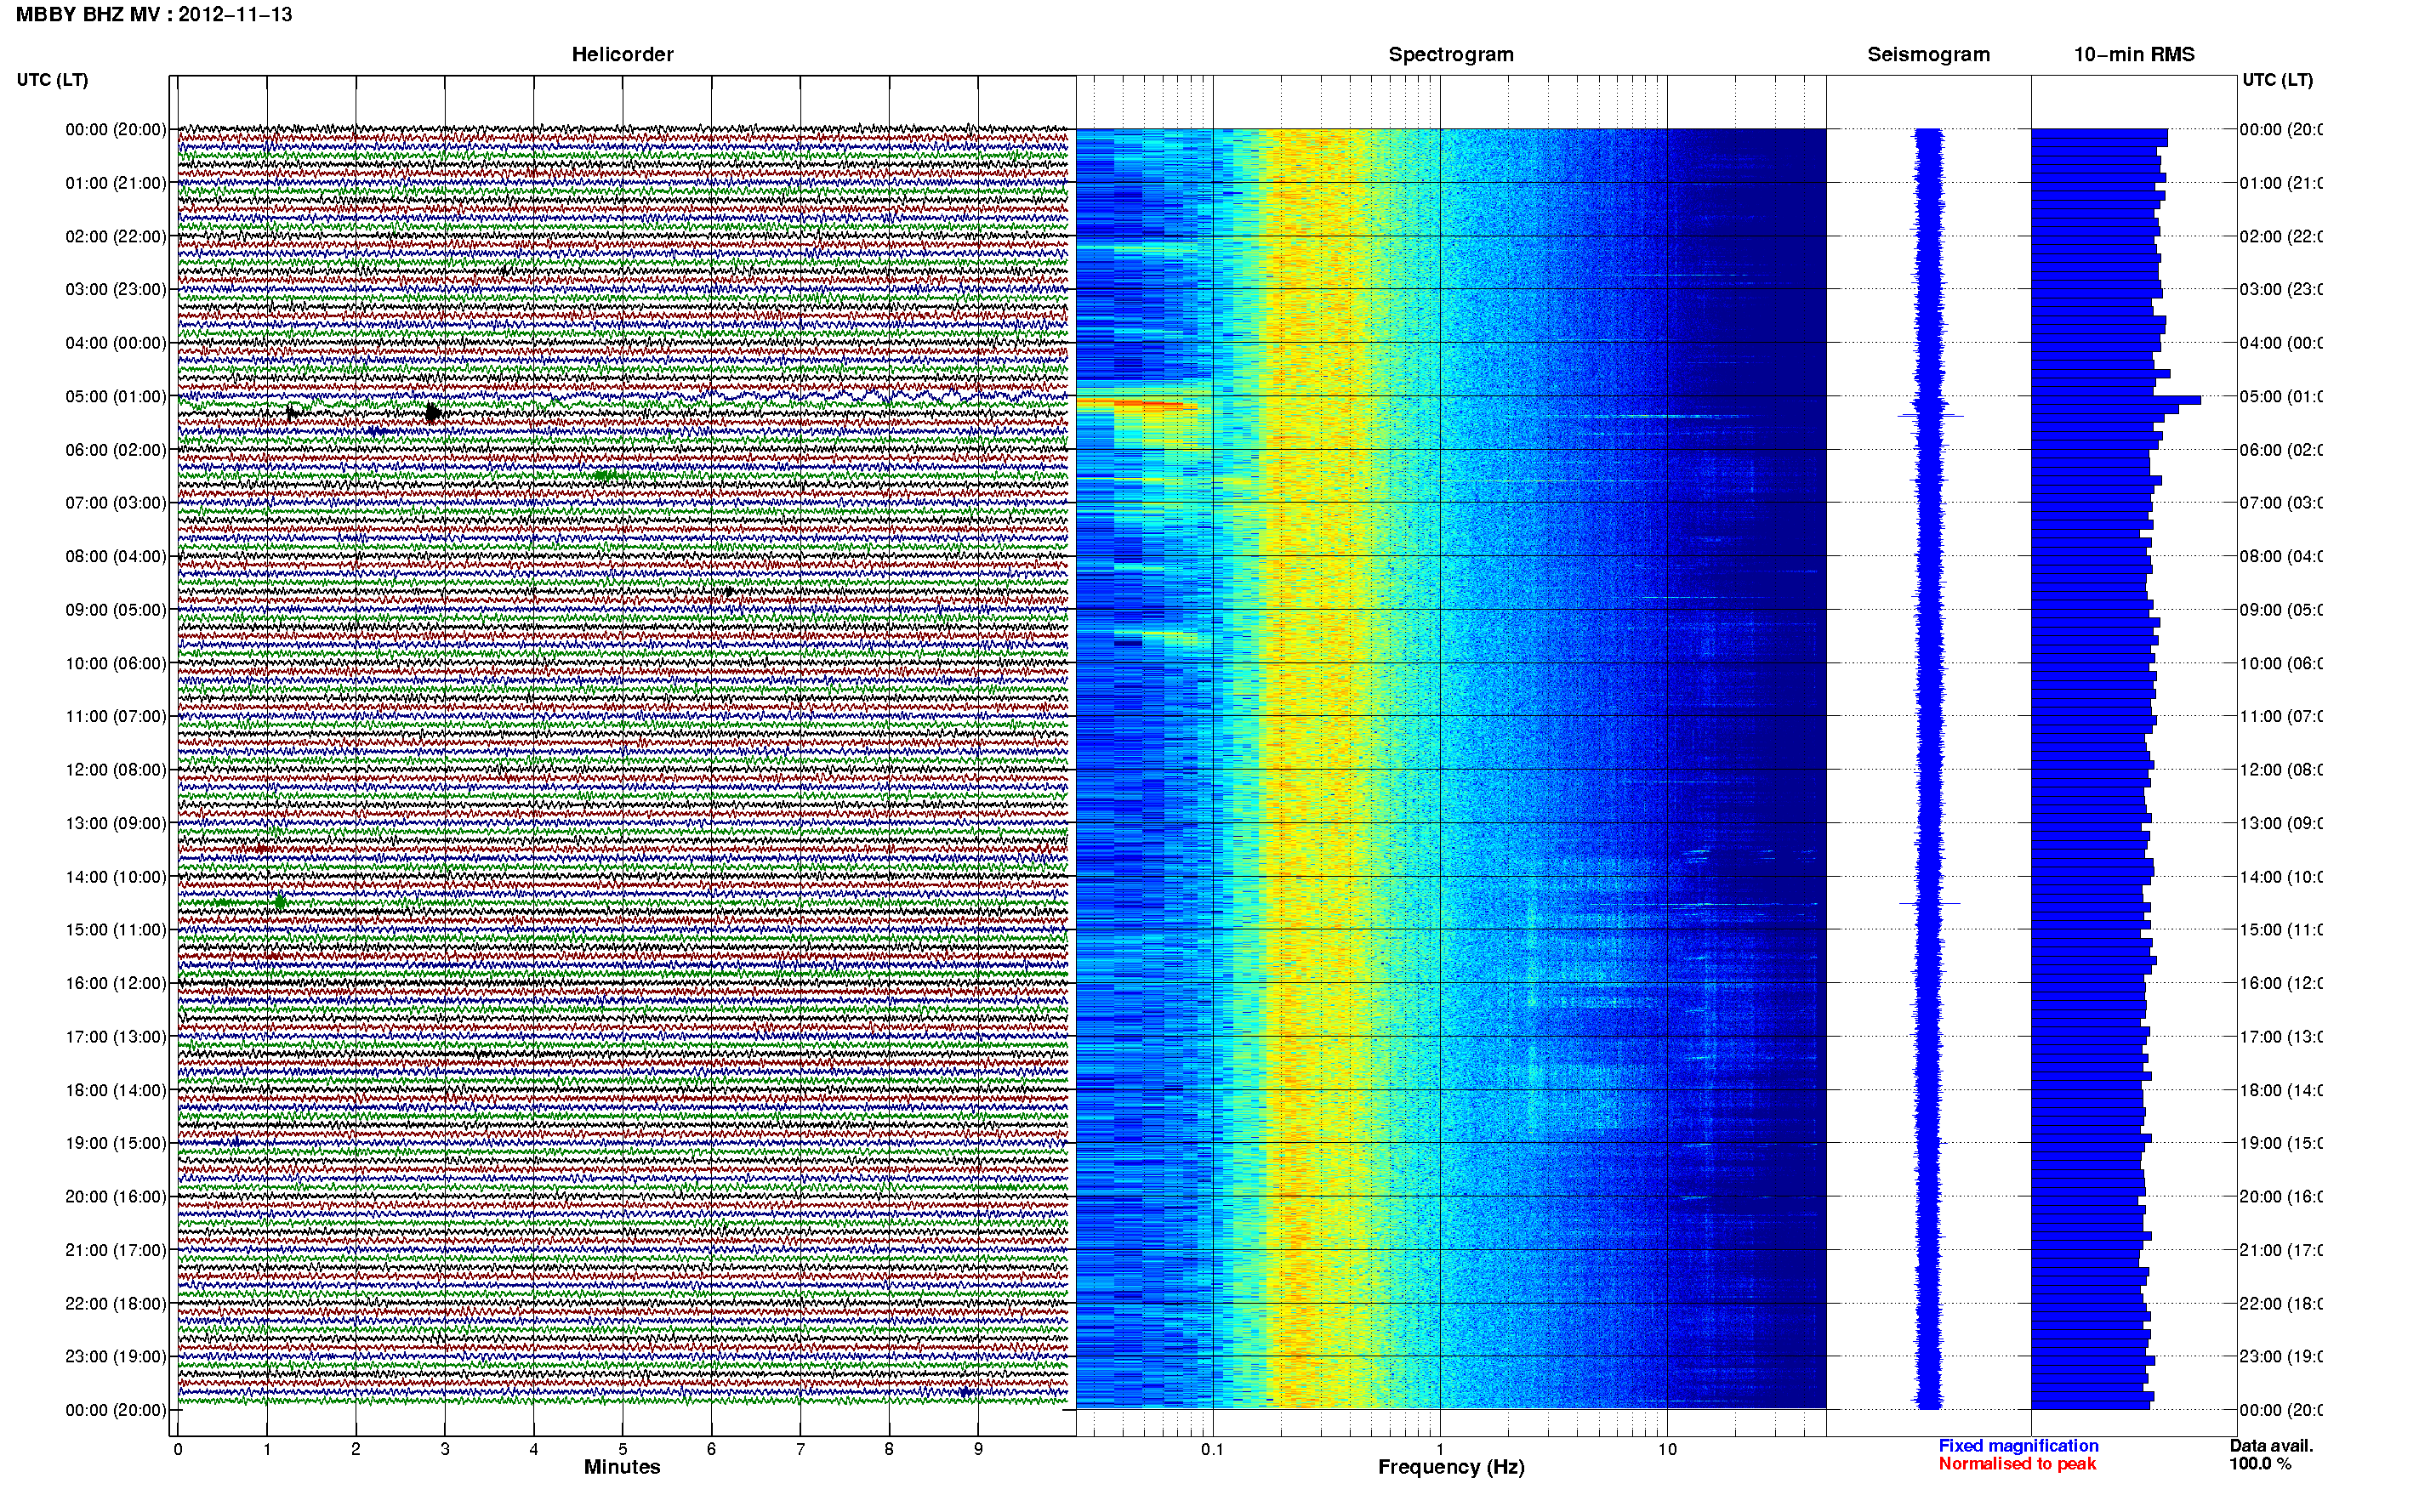2419x1512 pixels.
Task: Click the 10:00 (06:00) left axis label
Action: coord(116,664)
